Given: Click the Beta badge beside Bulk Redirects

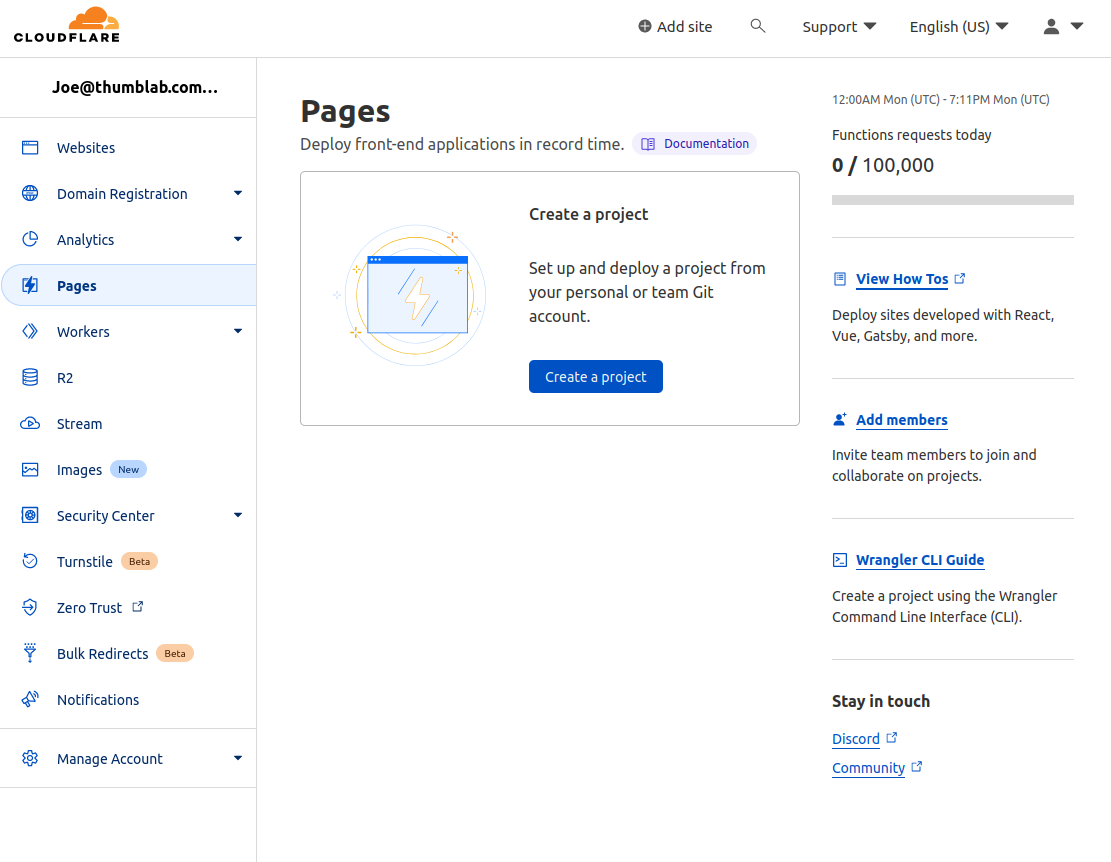Looking at the screenshot, I should (x=175, y=654).
